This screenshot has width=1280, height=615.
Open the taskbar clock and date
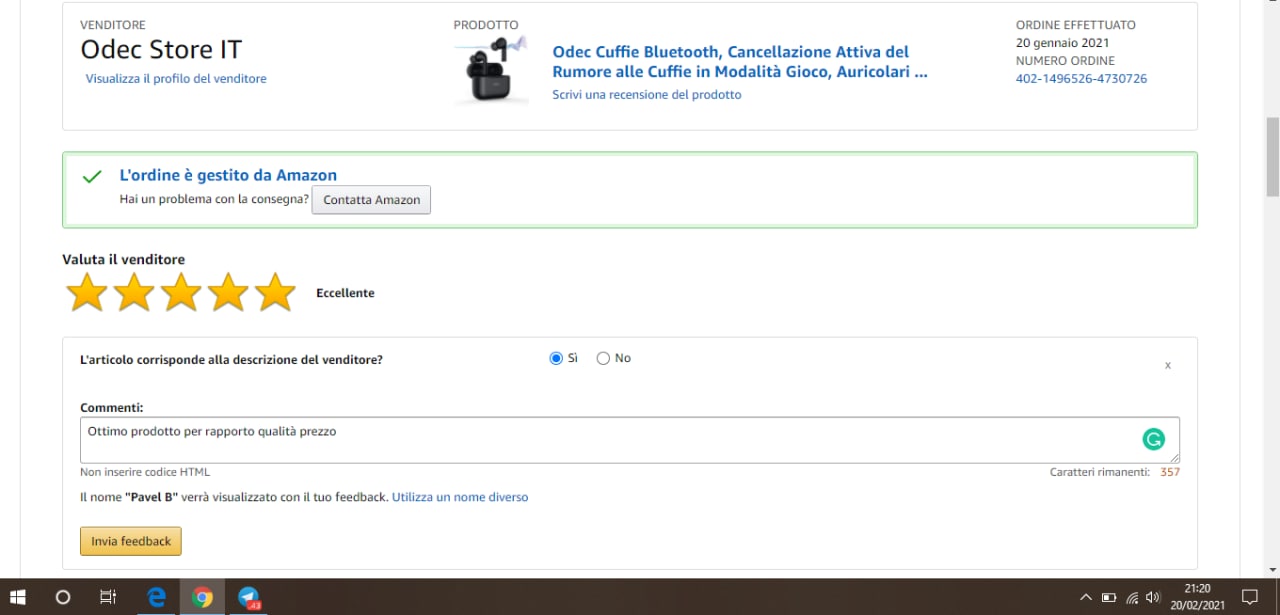pyautogui.click(x=1197, y=597)
